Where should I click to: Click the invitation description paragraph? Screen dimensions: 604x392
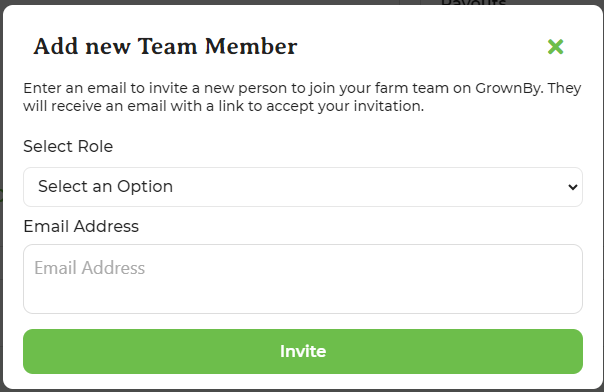(x=302, y=97)
